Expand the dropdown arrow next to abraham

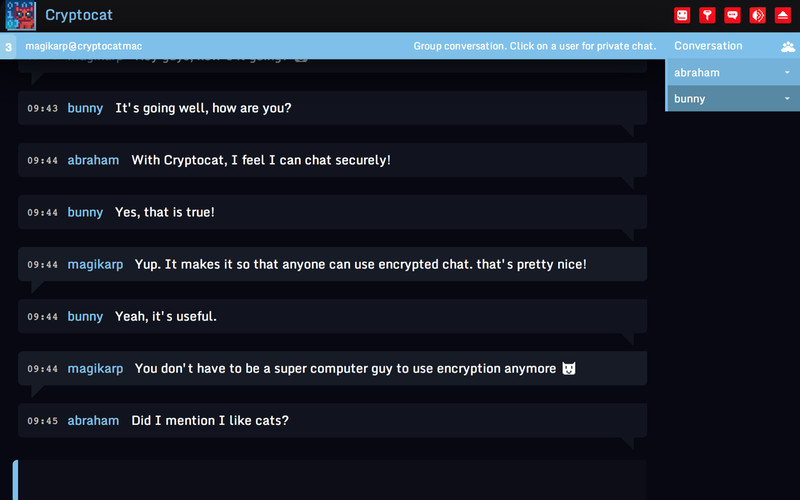pos(787,72)
